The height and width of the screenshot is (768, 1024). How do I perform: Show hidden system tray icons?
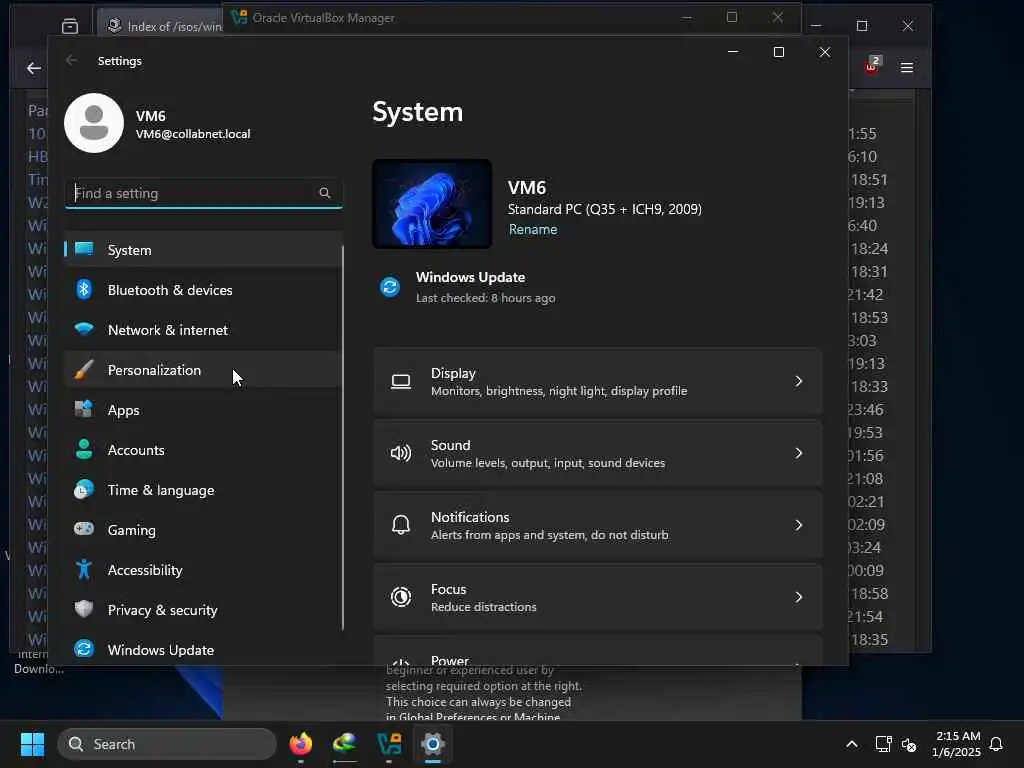(852, 744)
